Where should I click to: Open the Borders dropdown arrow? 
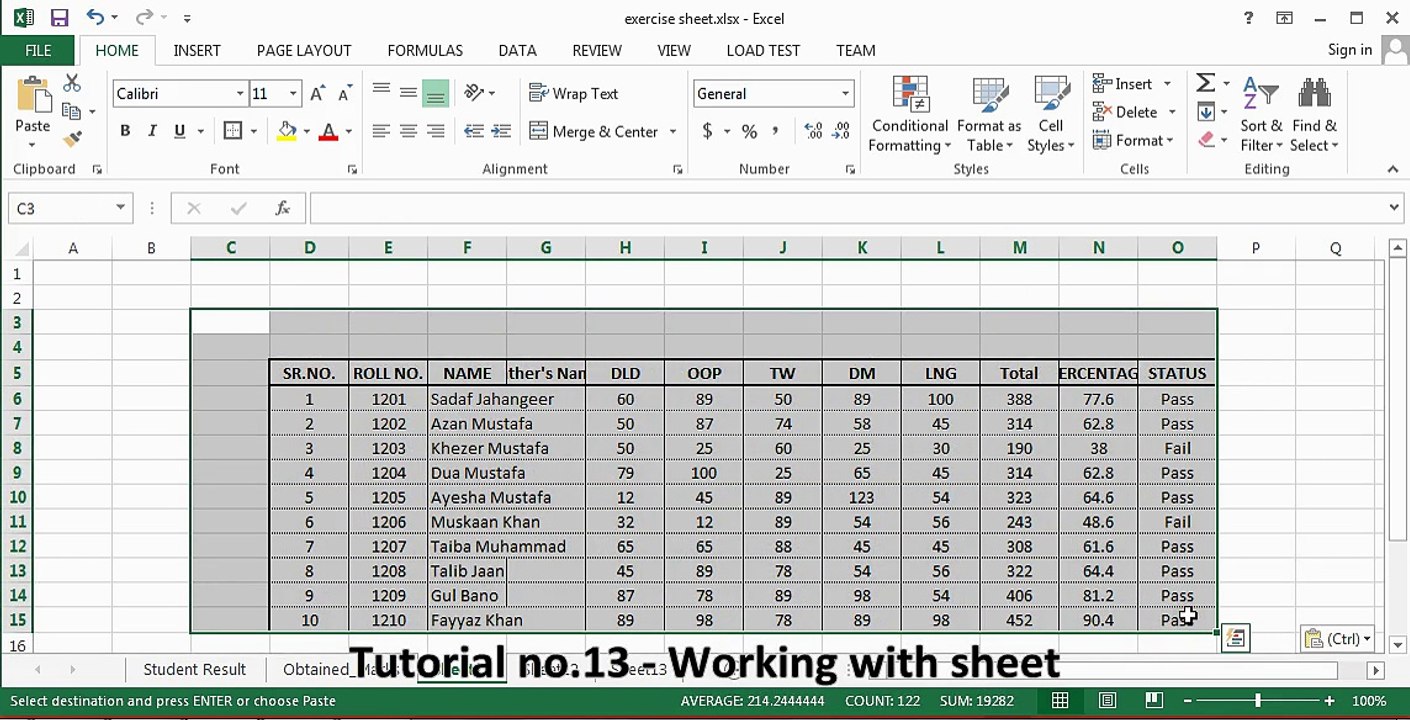254,131
